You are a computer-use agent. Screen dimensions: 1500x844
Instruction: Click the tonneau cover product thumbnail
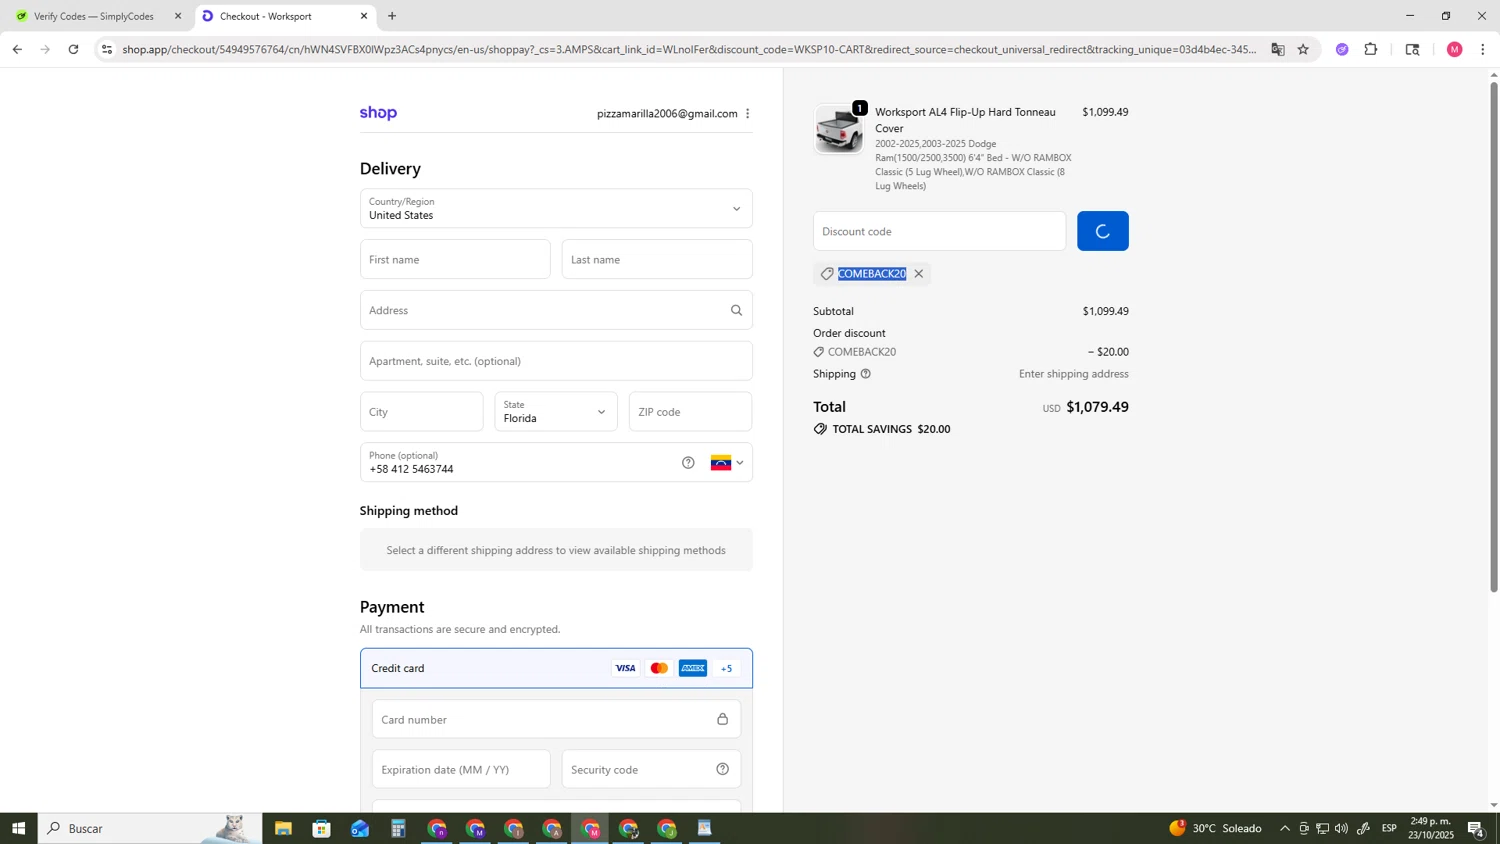838,130
